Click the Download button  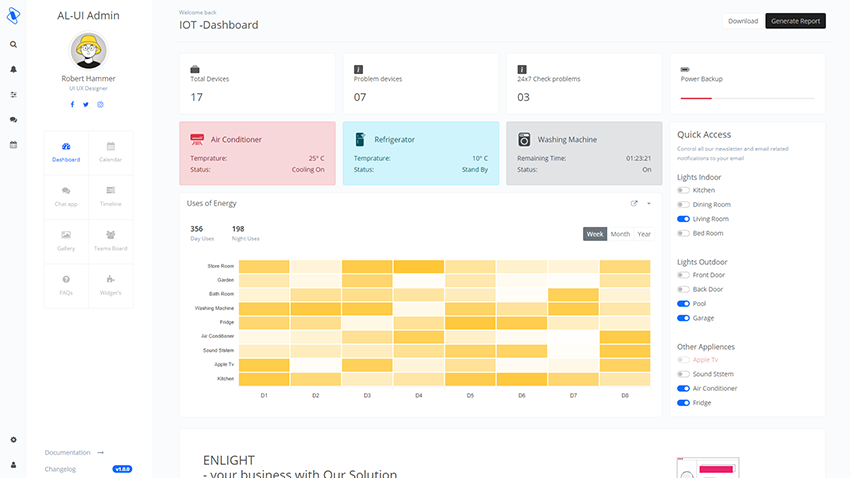[x=742, y=21]
